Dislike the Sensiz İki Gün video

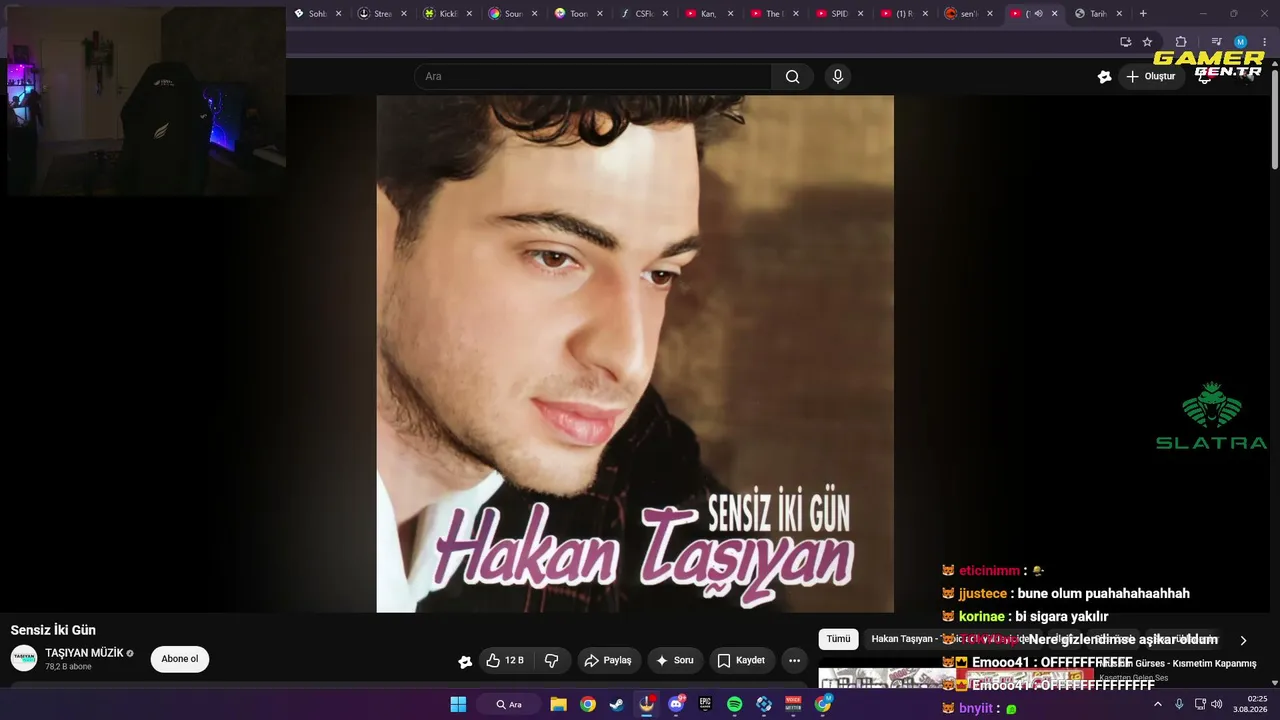pos(551,660)
